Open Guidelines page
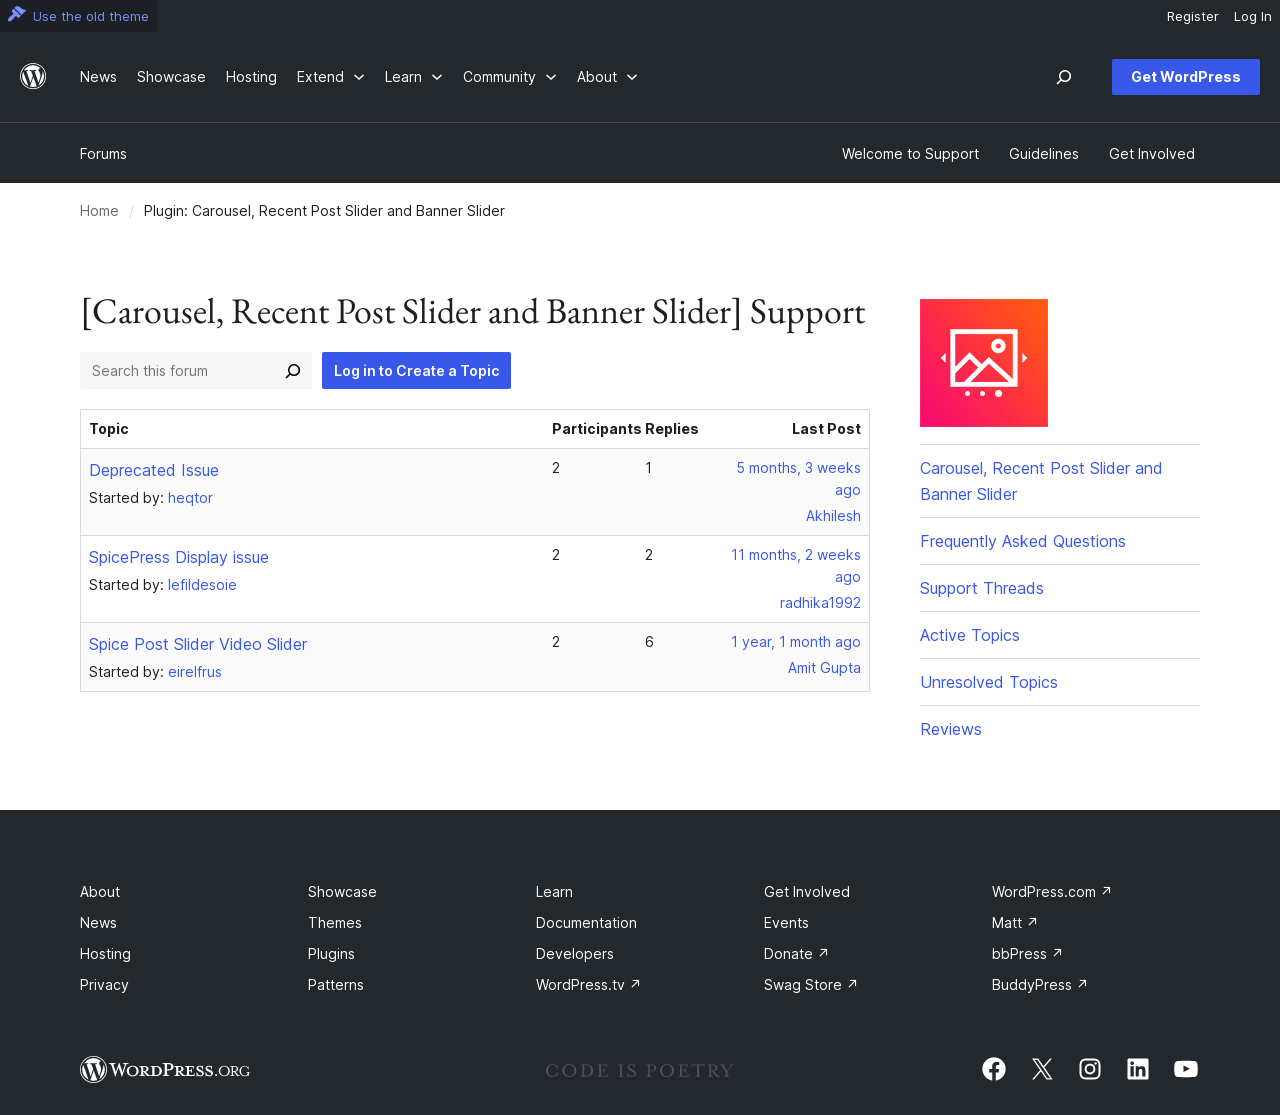The image size is (1280, 1115). click(1043, 154)
